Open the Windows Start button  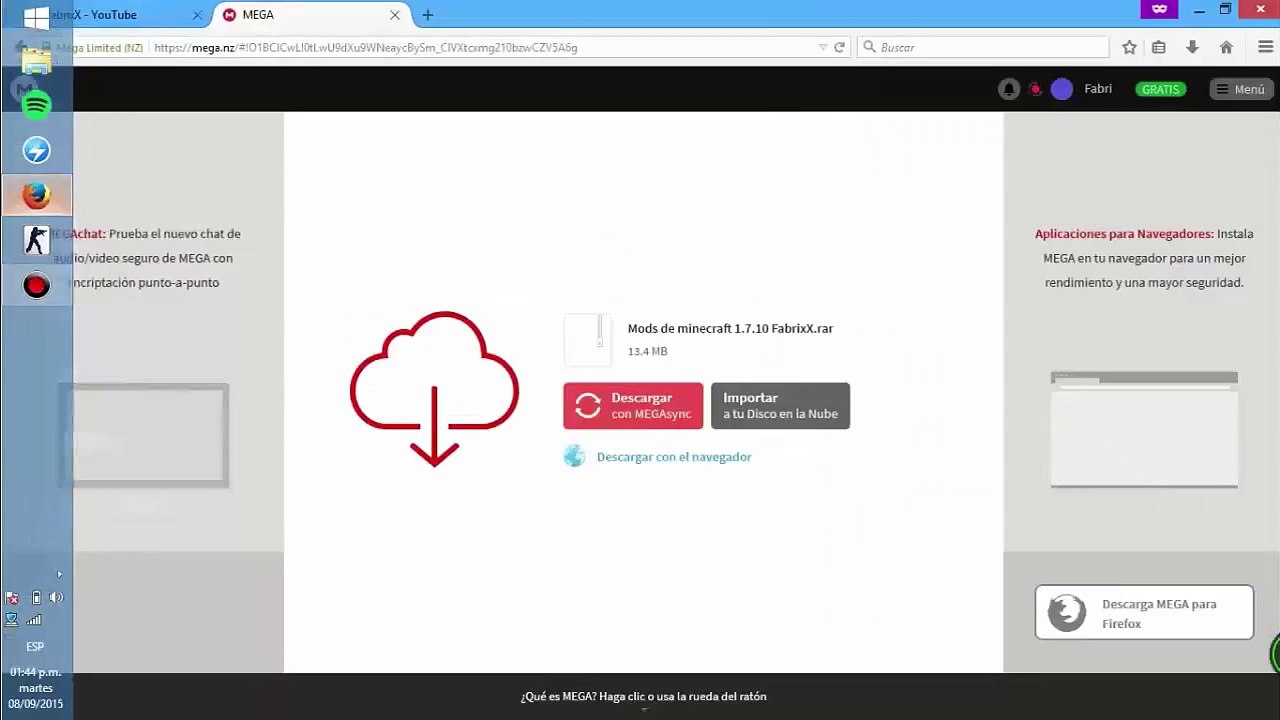[x=36, y=18]
